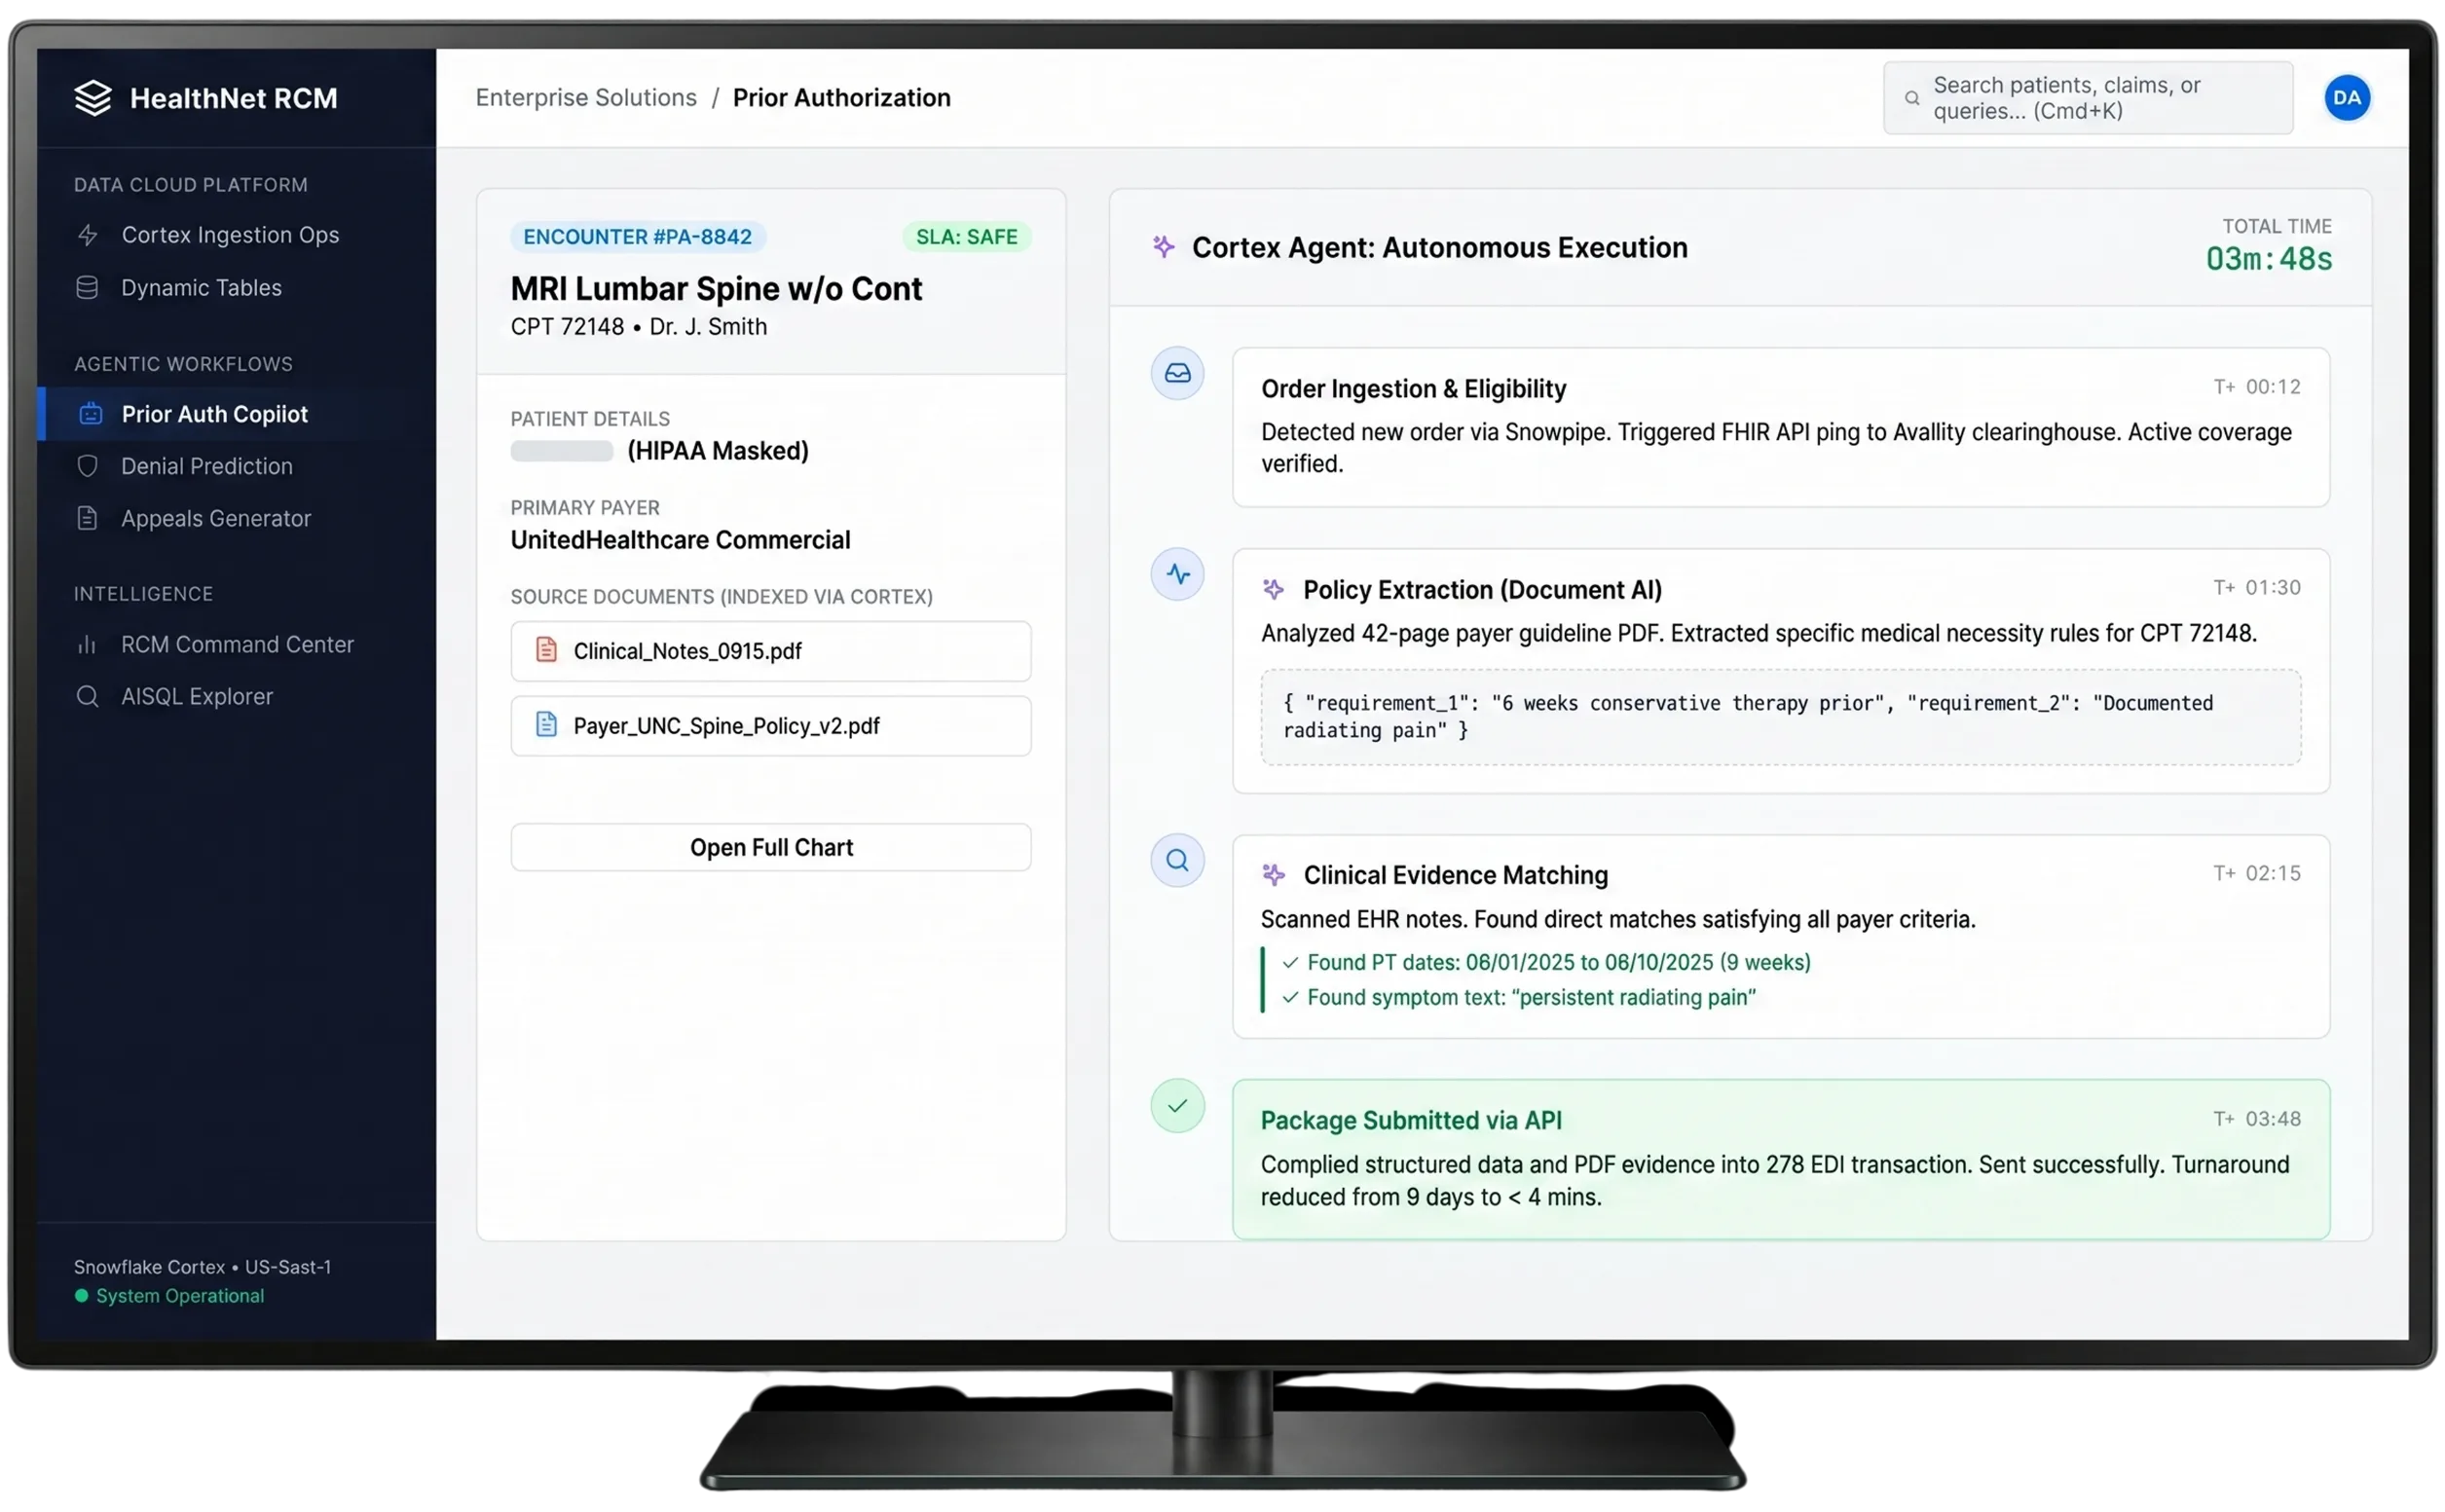The image size is (2445, 1512).
Task: Click the Open Full Chart button
Action: (x=771, y=847)
